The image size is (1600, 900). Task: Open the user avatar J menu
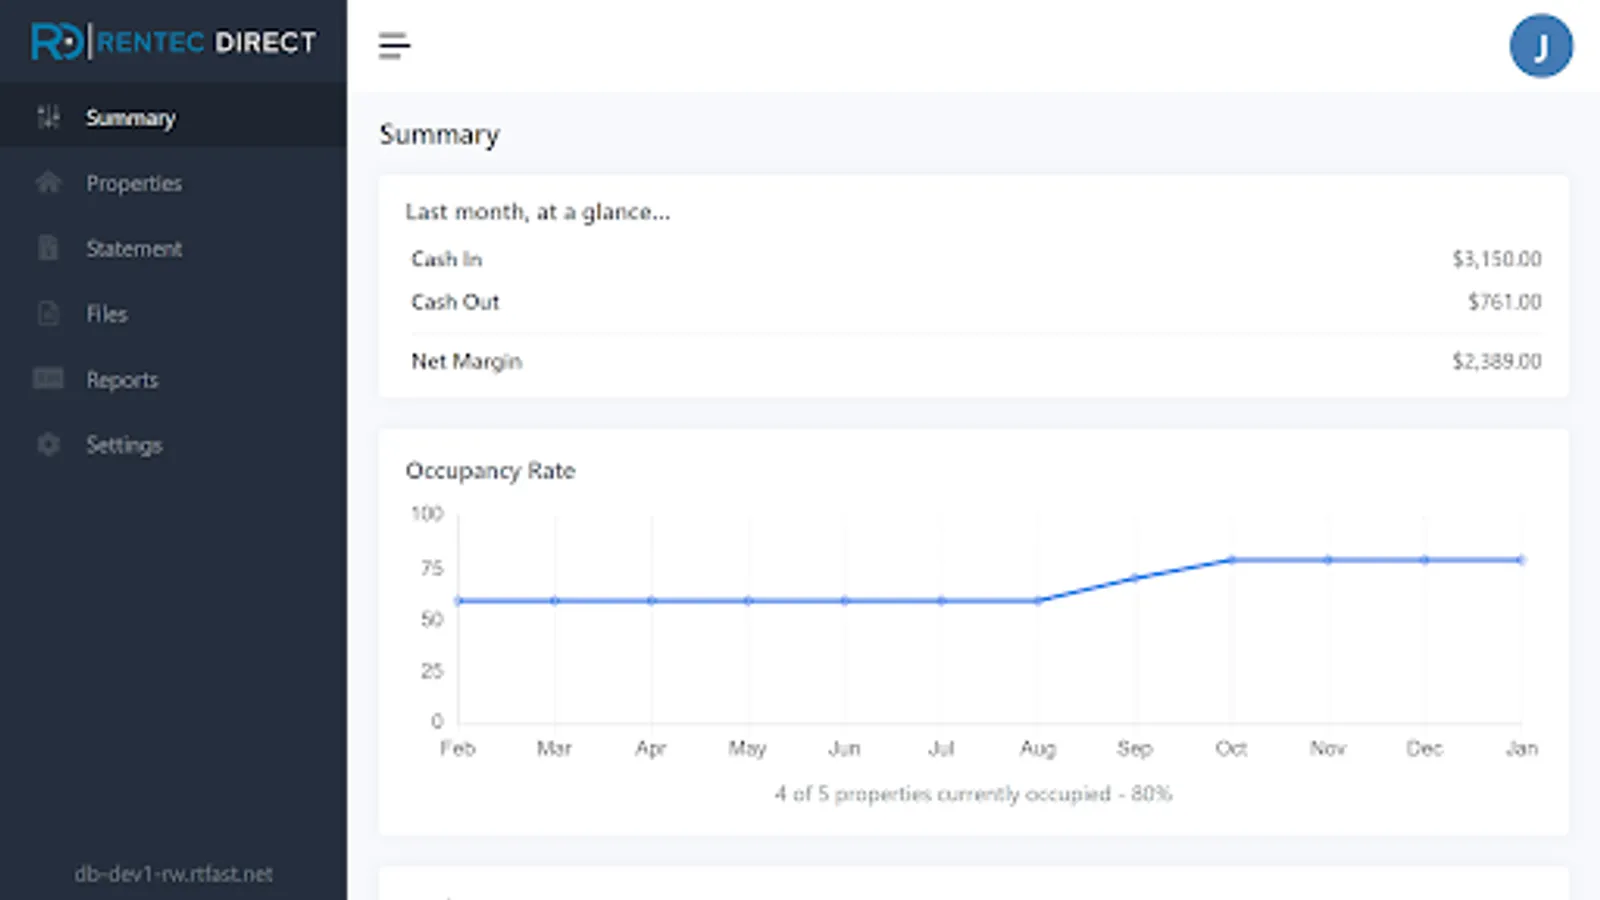1540,46
